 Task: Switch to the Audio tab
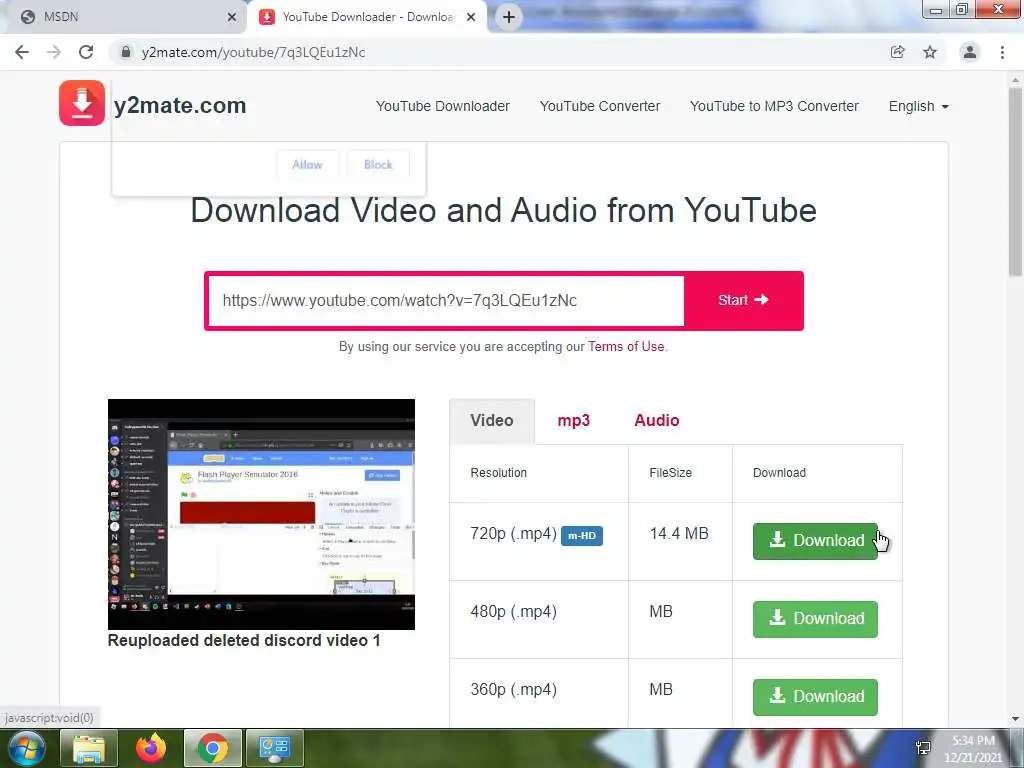(x=656, y=421)
